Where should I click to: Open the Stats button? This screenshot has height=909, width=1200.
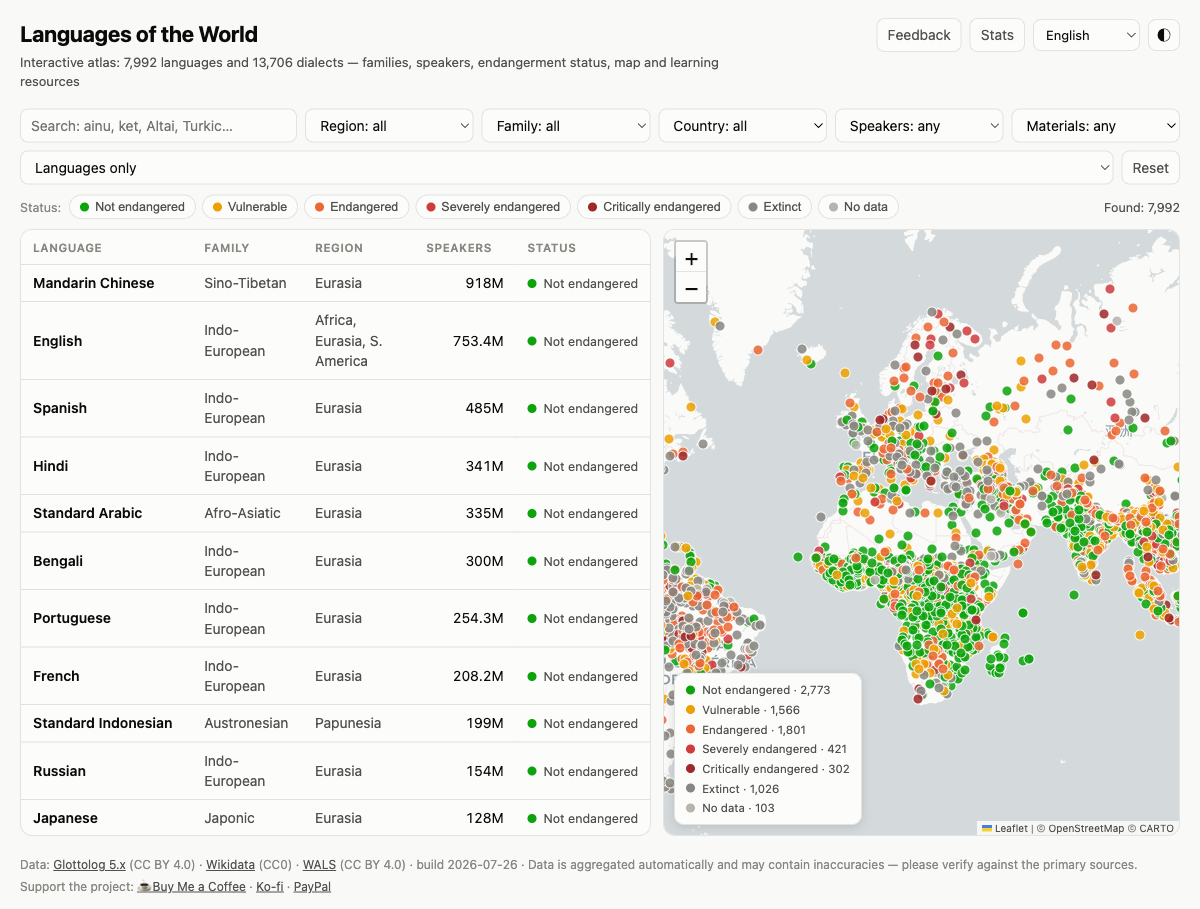point(997,35)
